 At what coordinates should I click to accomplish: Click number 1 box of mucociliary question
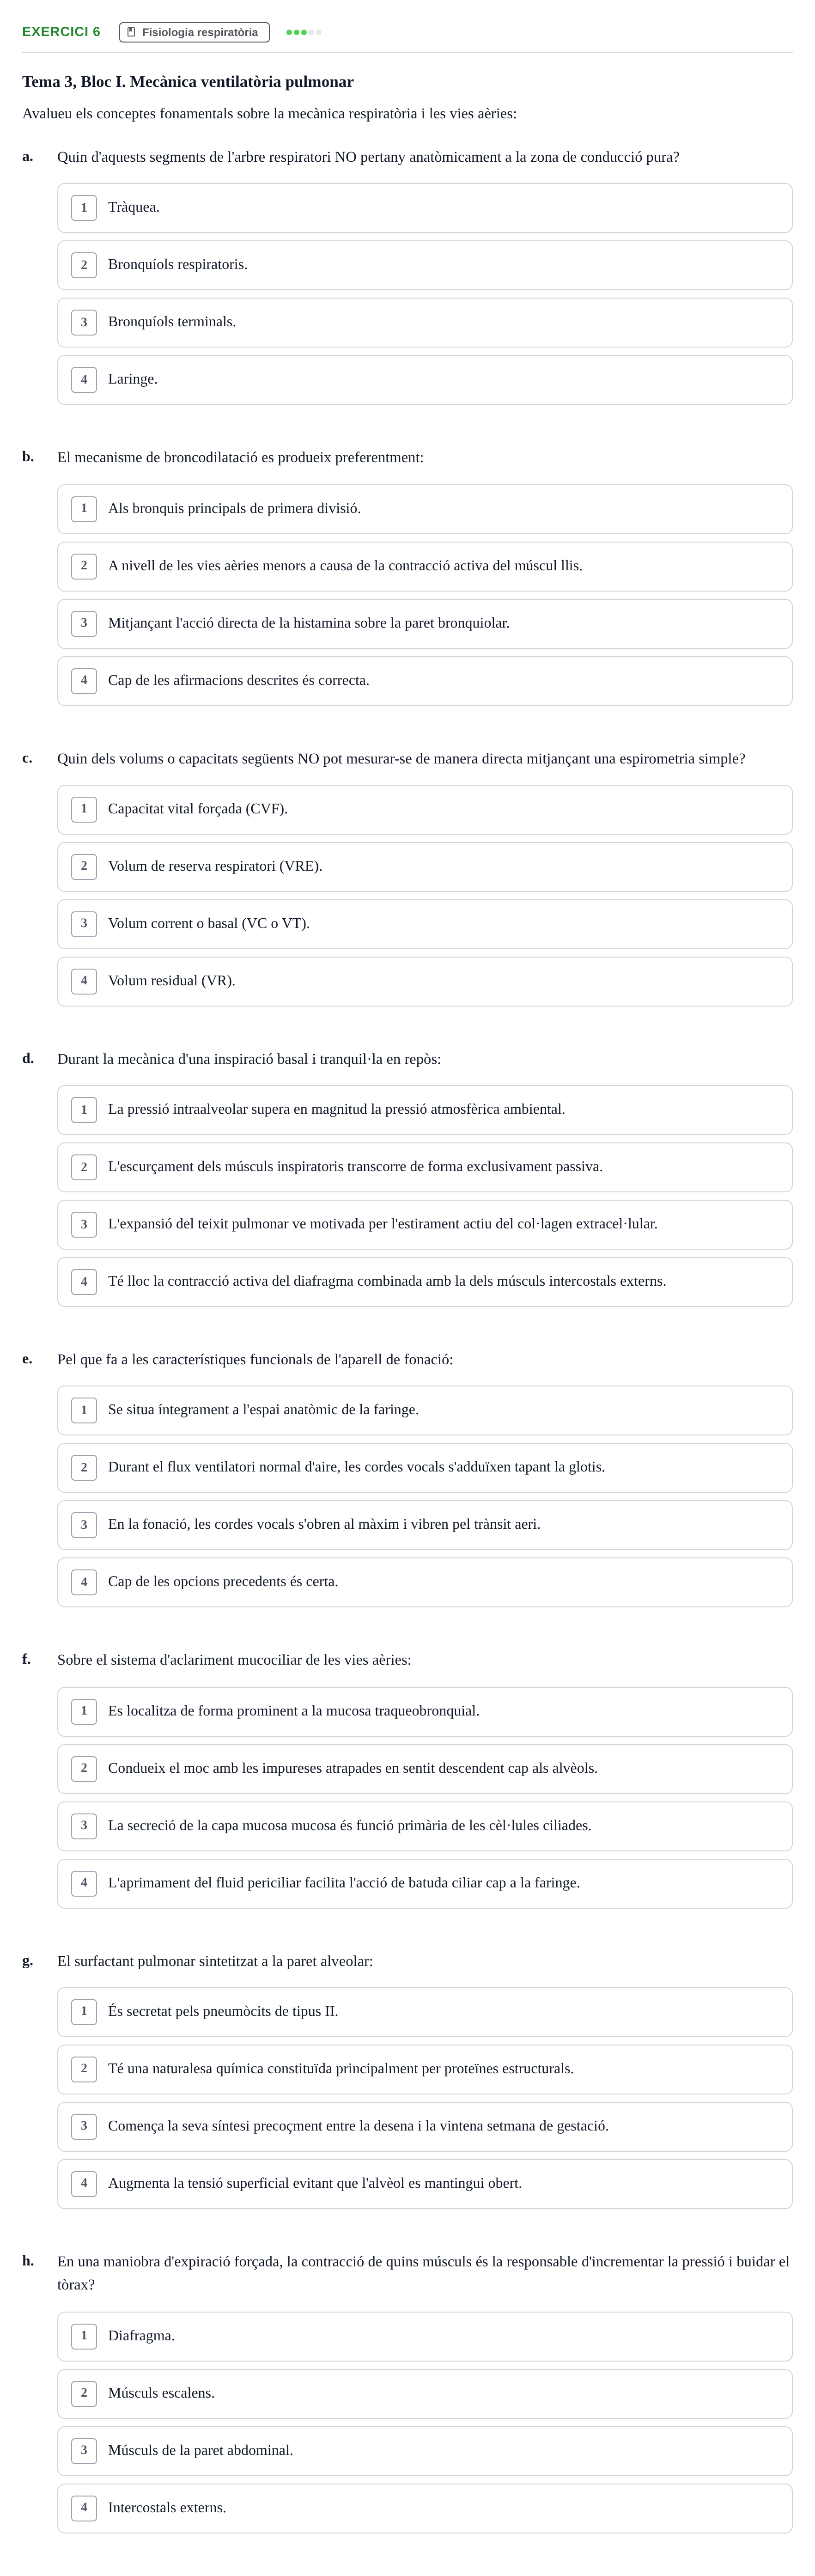[x=84, y=1711]
